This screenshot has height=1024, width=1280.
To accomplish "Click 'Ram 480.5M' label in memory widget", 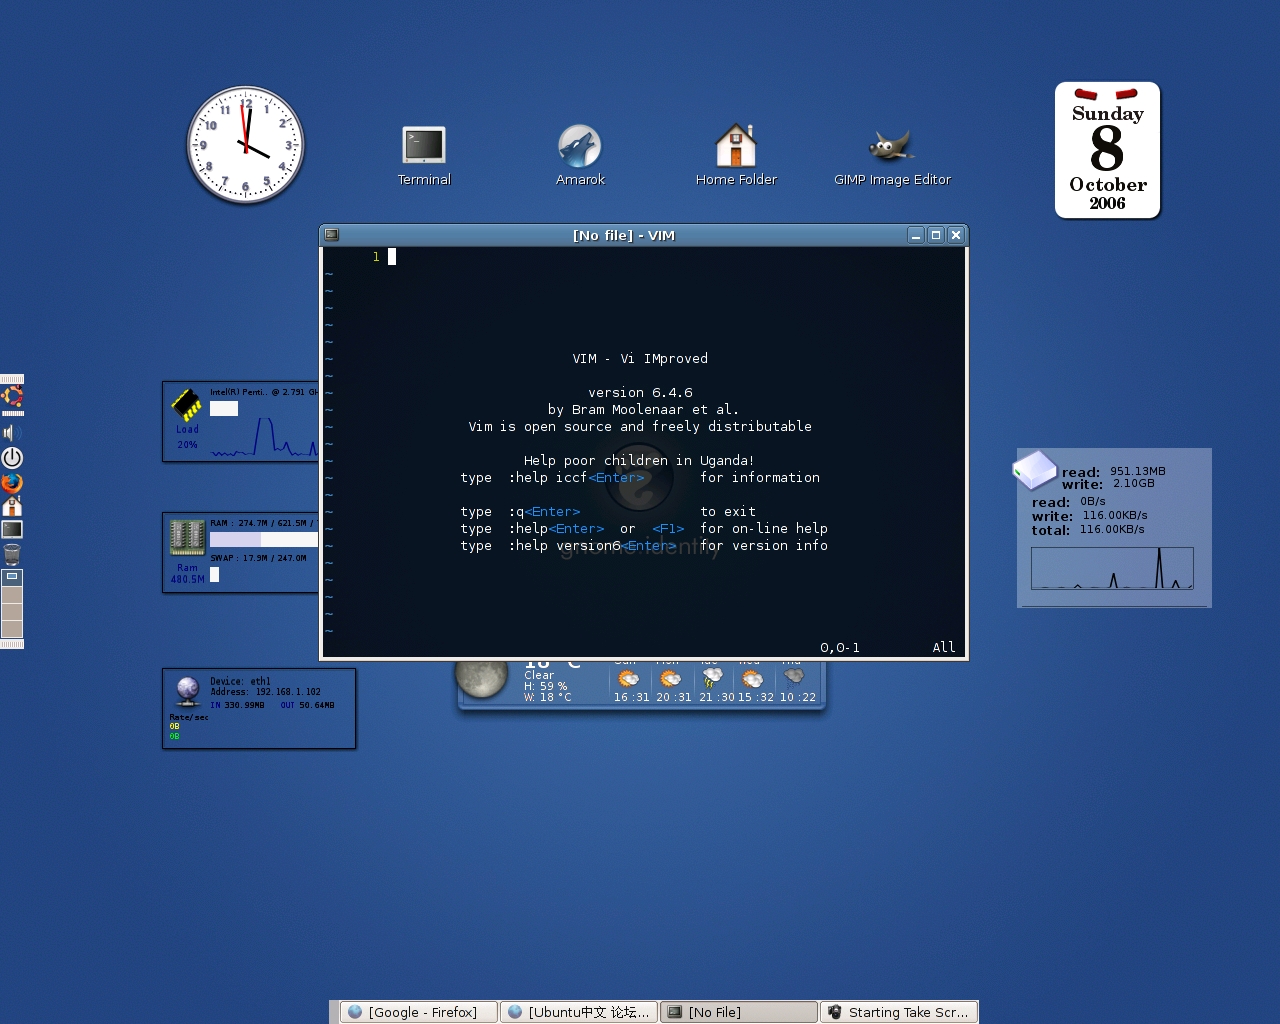I will [x=187, y=573].
